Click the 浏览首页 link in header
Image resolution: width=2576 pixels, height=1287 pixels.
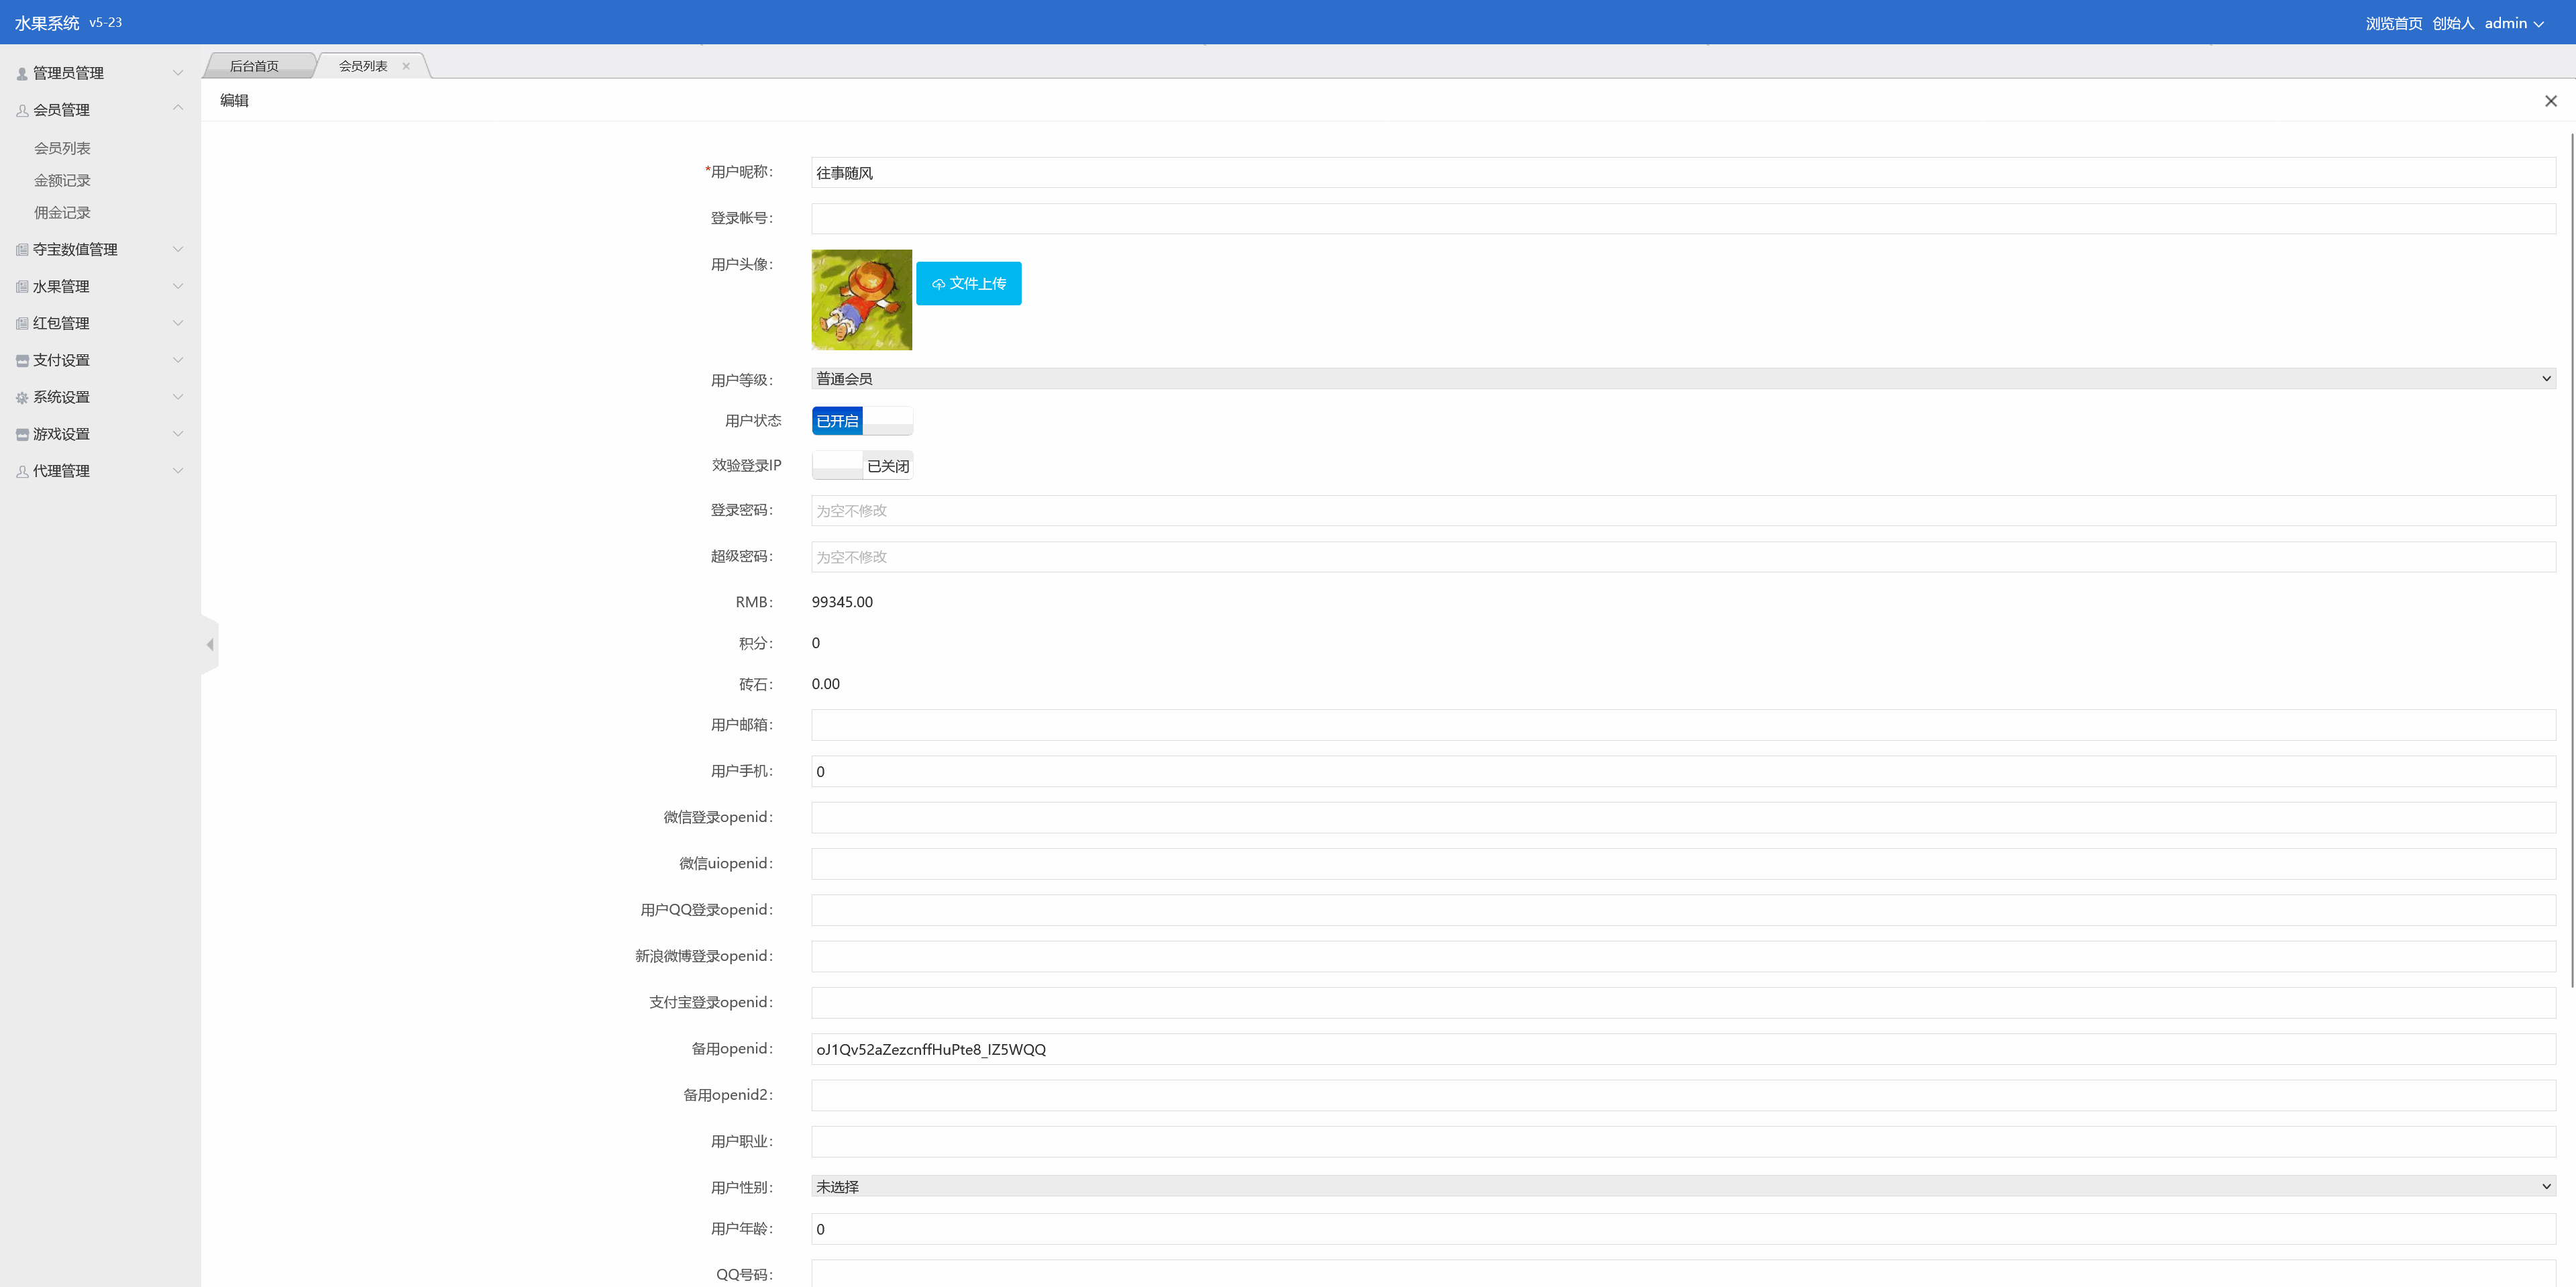(x=2393, y=23)
